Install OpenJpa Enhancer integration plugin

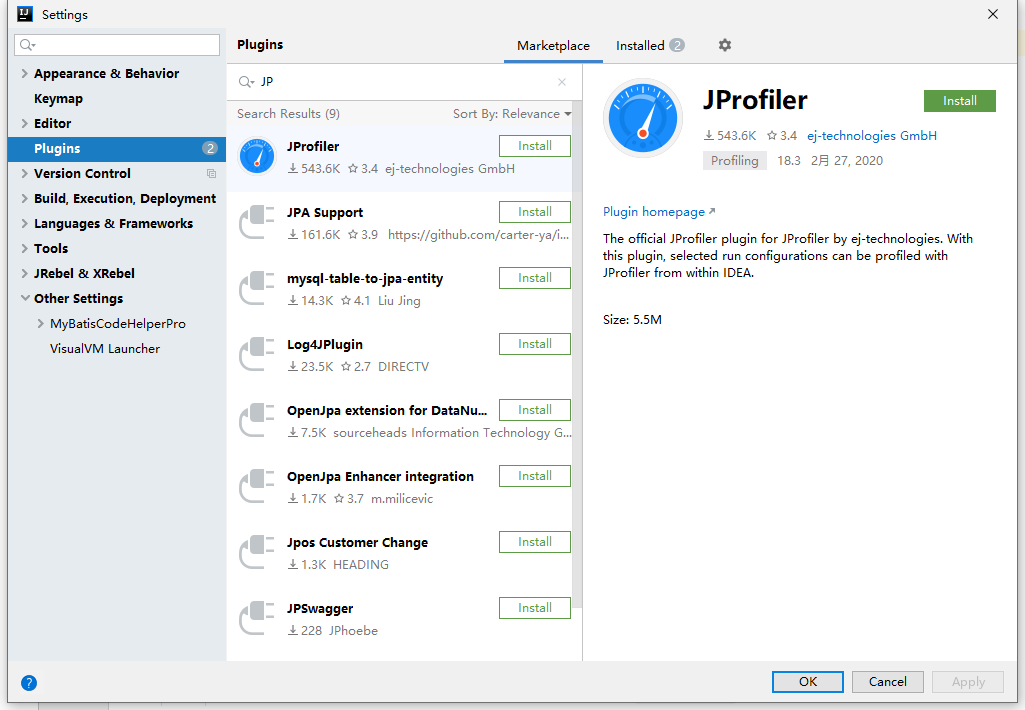[x=535, y=476]
